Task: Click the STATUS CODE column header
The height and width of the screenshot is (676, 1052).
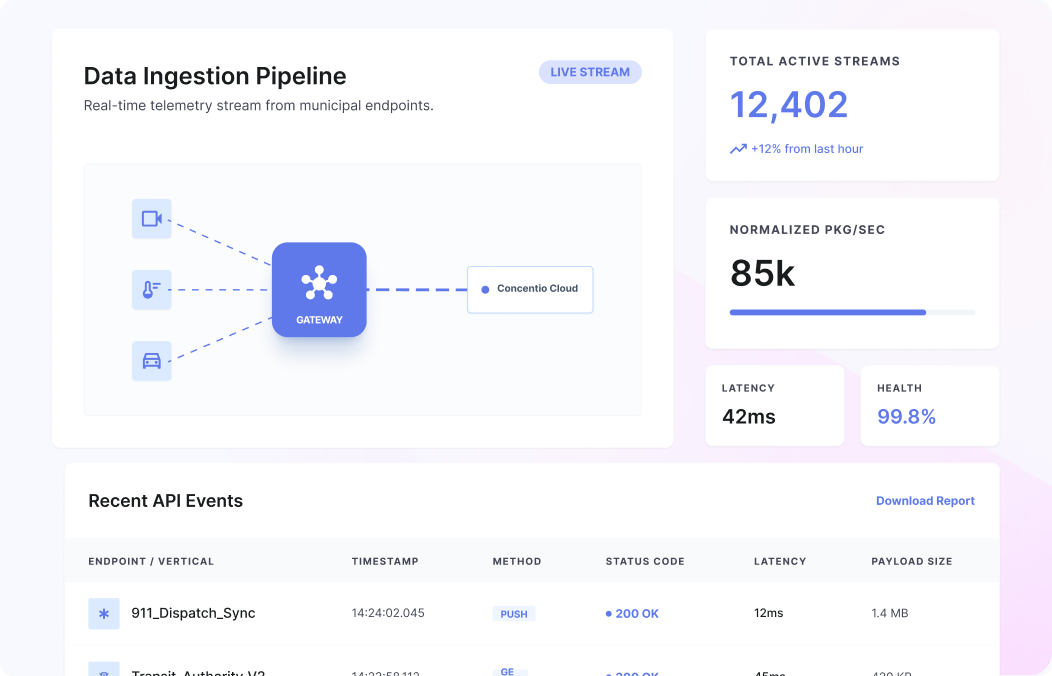Action: coord(644,561)
